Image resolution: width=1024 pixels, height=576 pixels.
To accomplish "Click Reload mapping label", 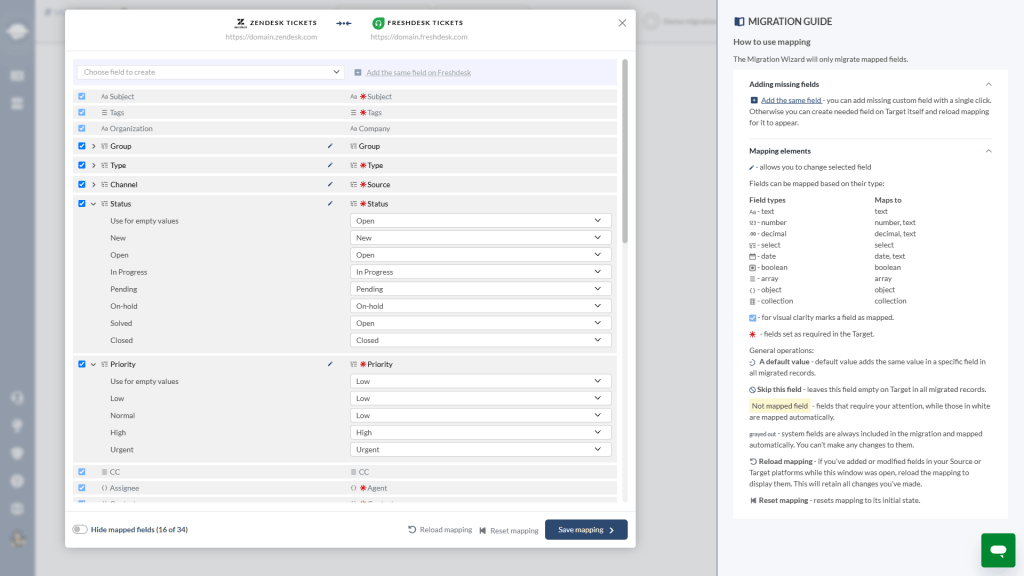I will [445, 530].
